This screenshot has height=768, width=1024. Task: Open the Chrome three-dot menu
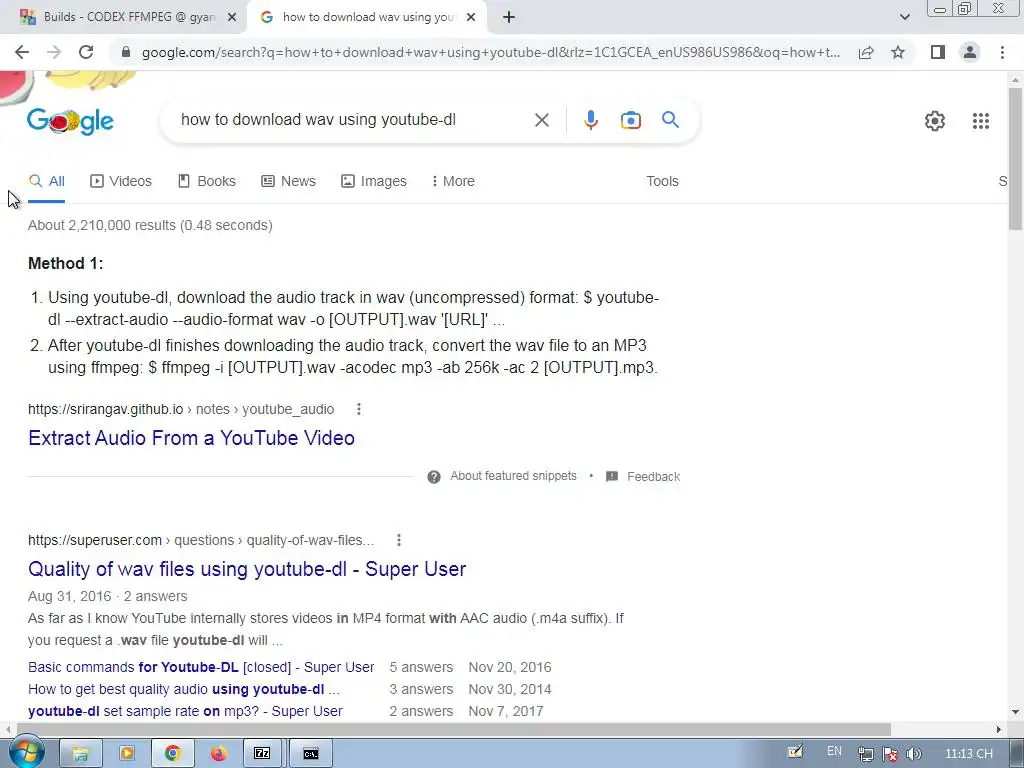pyautogui.click(x=1002, y=52)
